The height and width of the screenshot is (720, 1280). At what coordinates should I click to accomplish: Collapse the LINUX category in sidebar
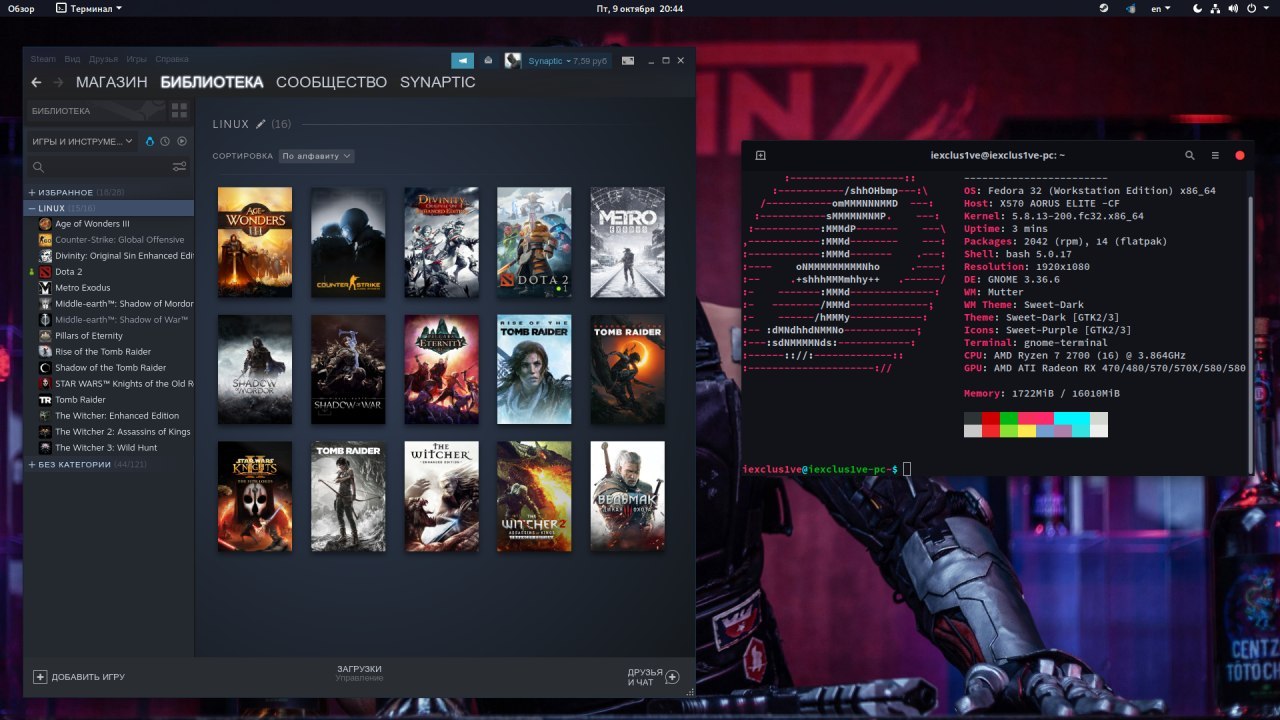32,208
